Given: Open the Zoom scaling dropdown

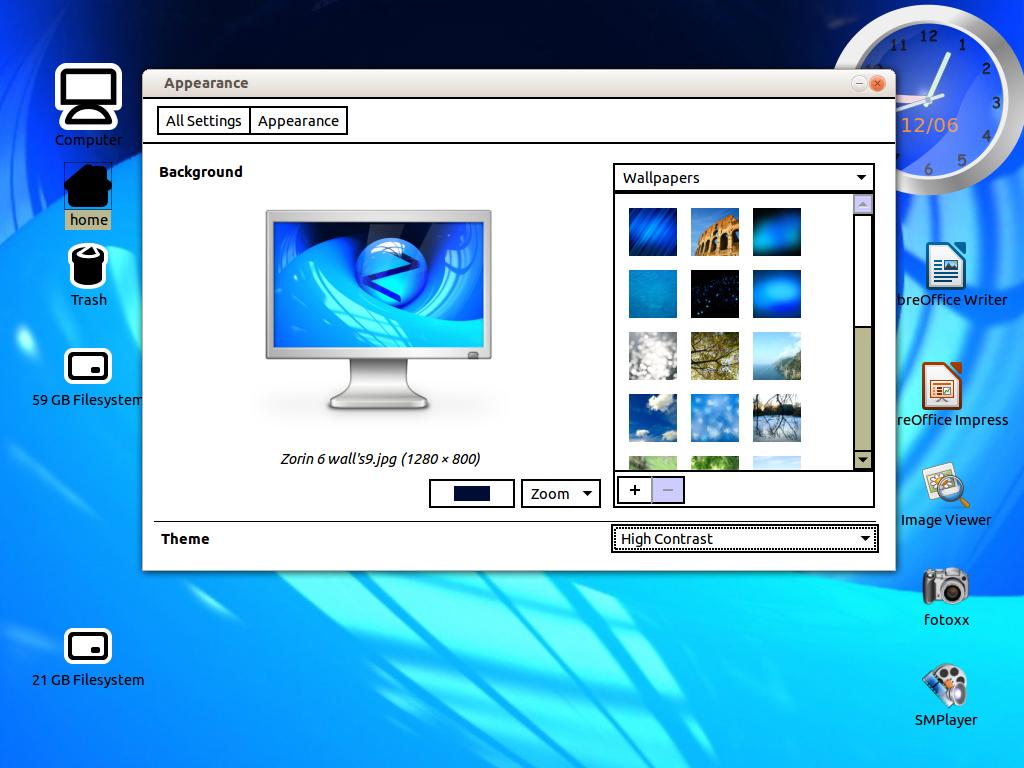Looking at the screenshot, I should point(560,494).
